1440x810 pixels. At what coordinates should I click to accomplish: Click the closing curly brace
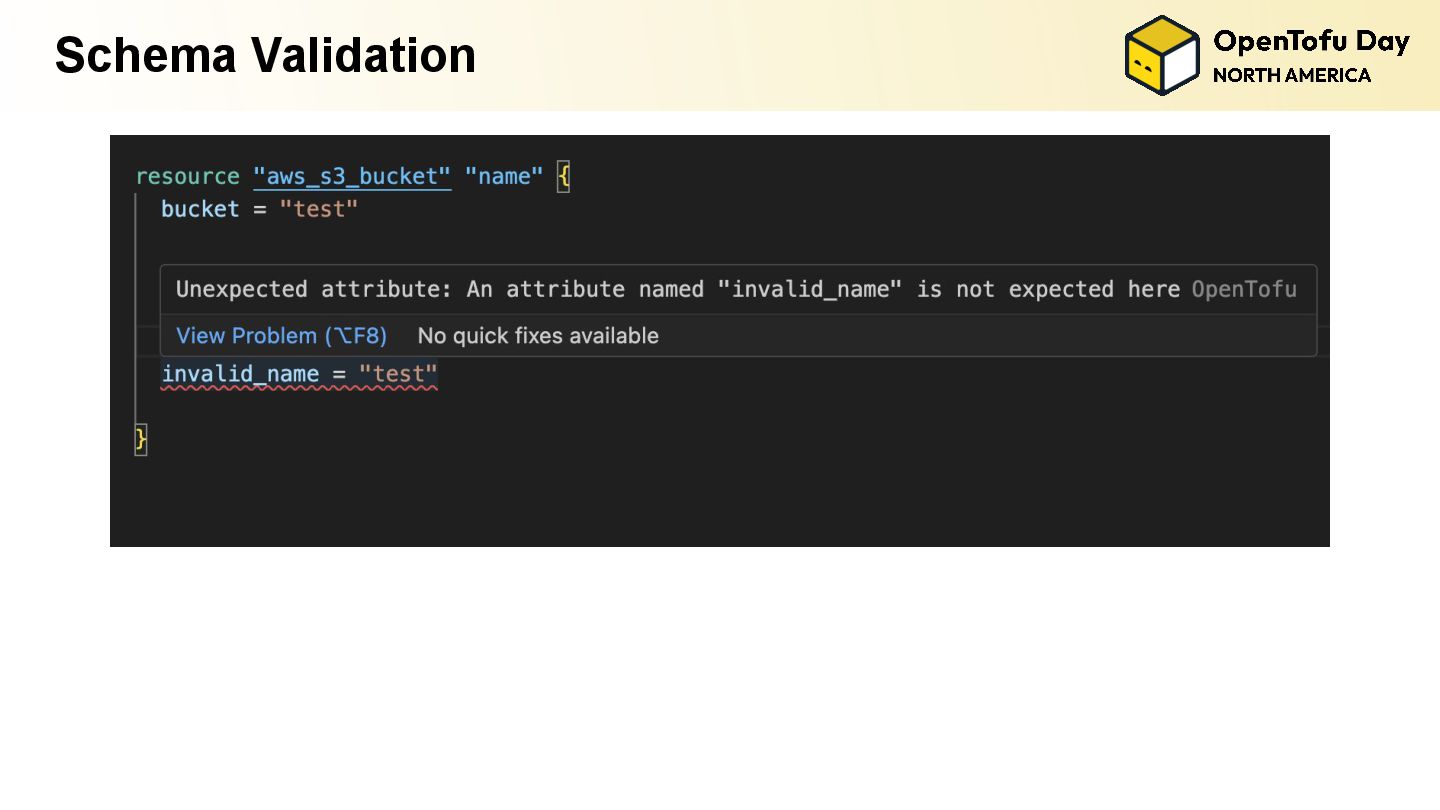(141, 439)
